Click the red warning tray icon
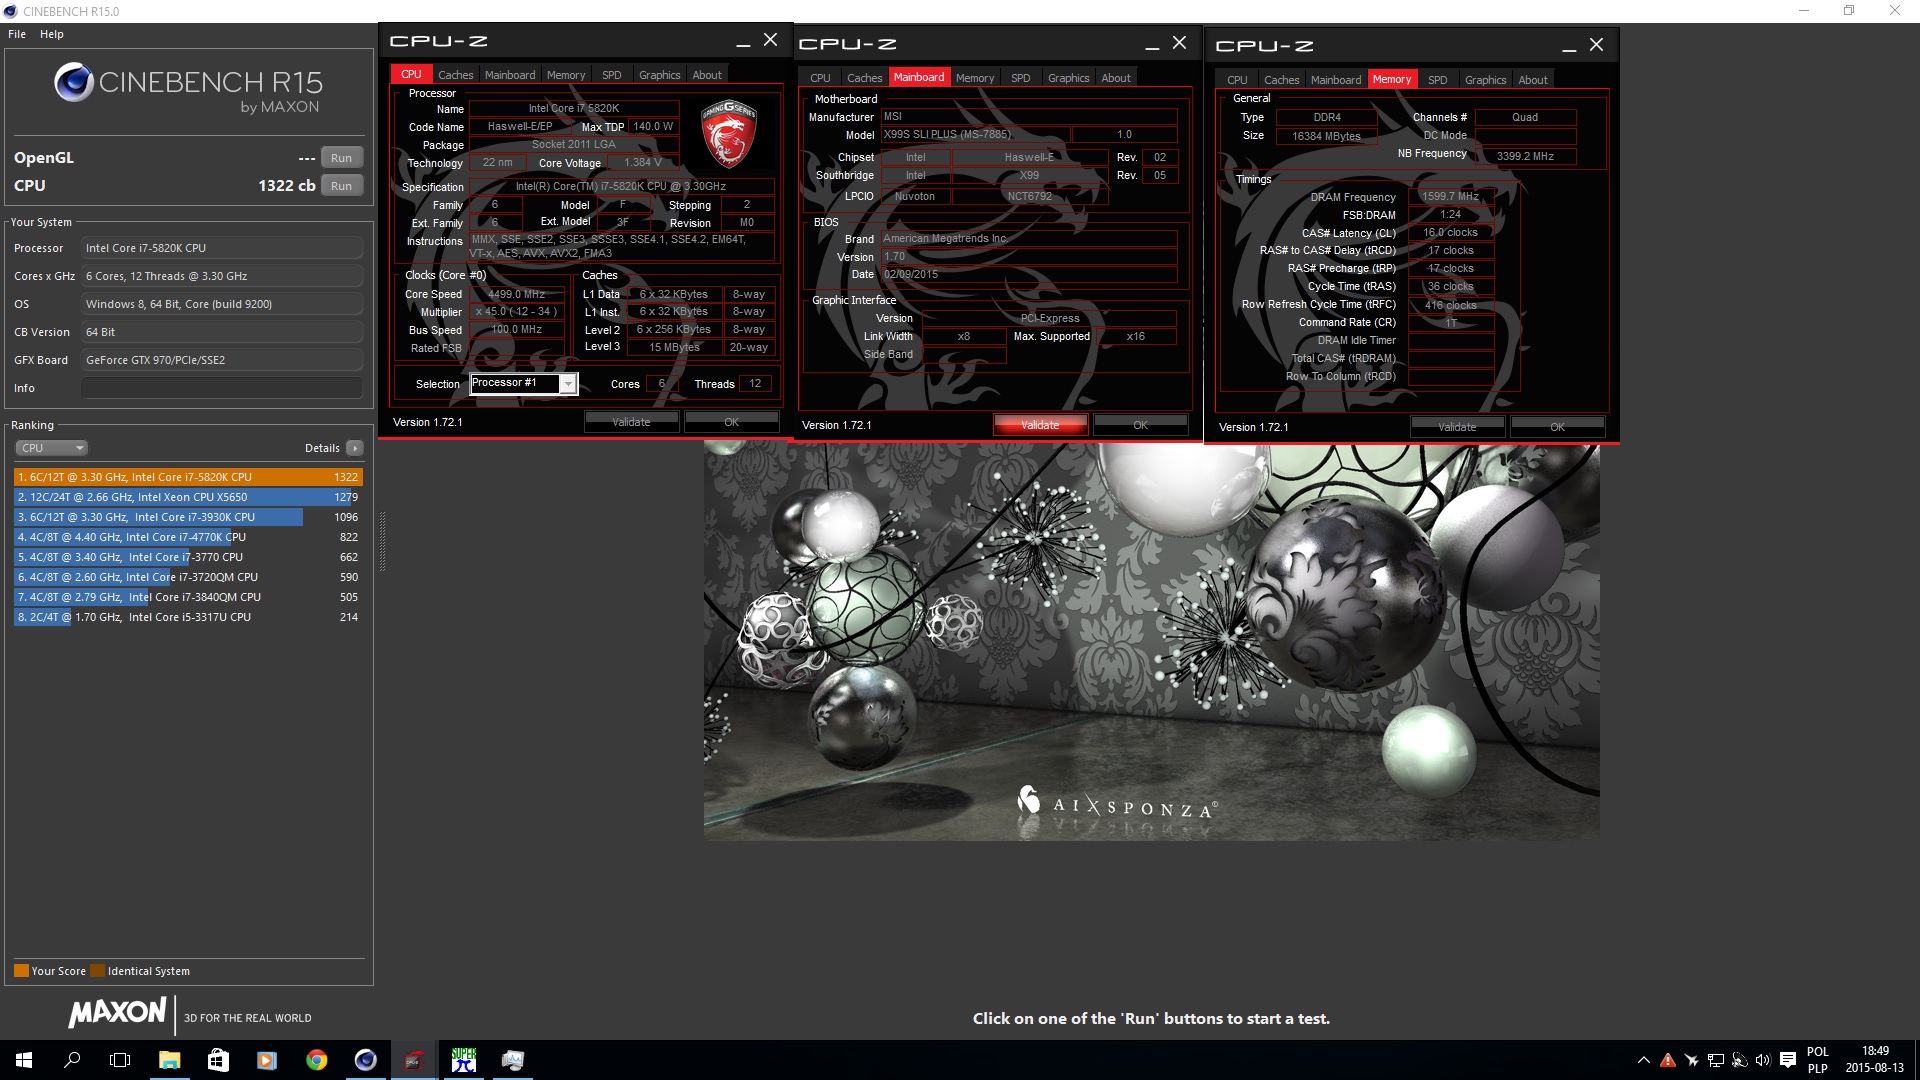Screen dimensions: 1920x1080 [1667, 1060]
